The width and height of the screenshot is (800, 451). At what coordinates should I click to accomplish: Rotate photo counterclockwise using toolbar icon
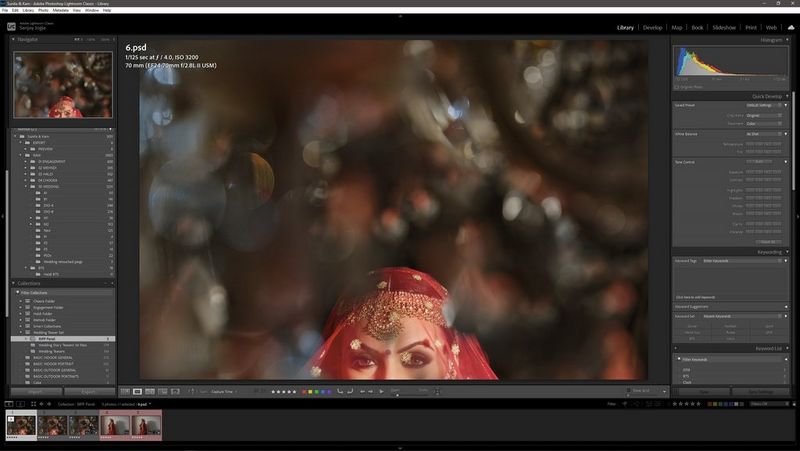tap(340, 391)
